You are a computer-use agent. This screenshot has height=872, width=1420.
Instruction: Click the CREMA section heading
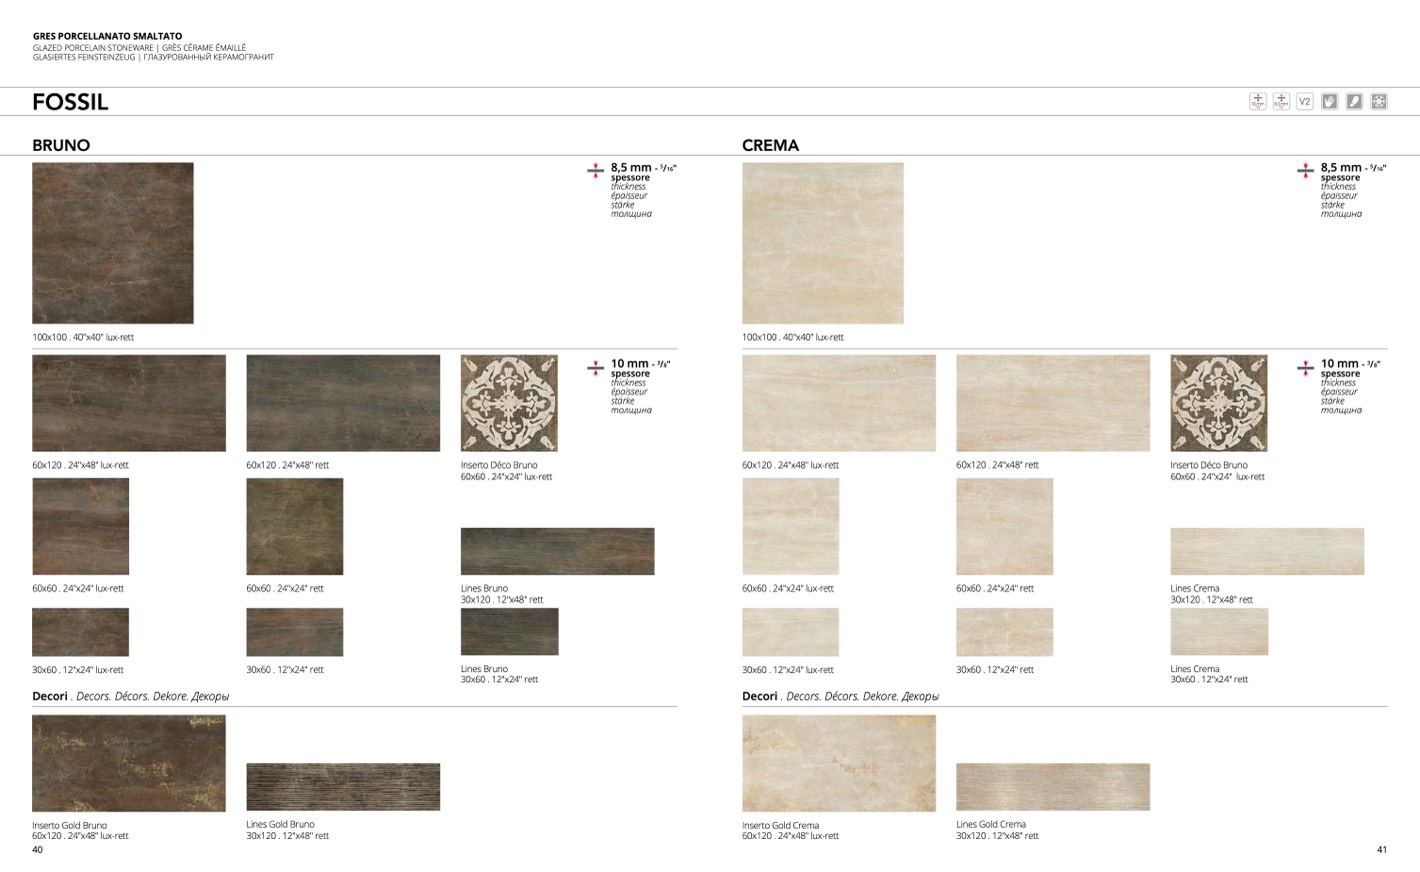(x=770, y=145)
